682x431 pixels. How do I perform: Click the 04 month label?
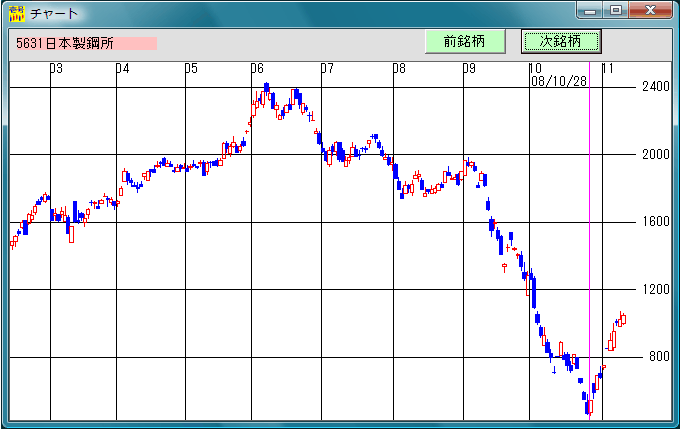[x=123, y=68]
